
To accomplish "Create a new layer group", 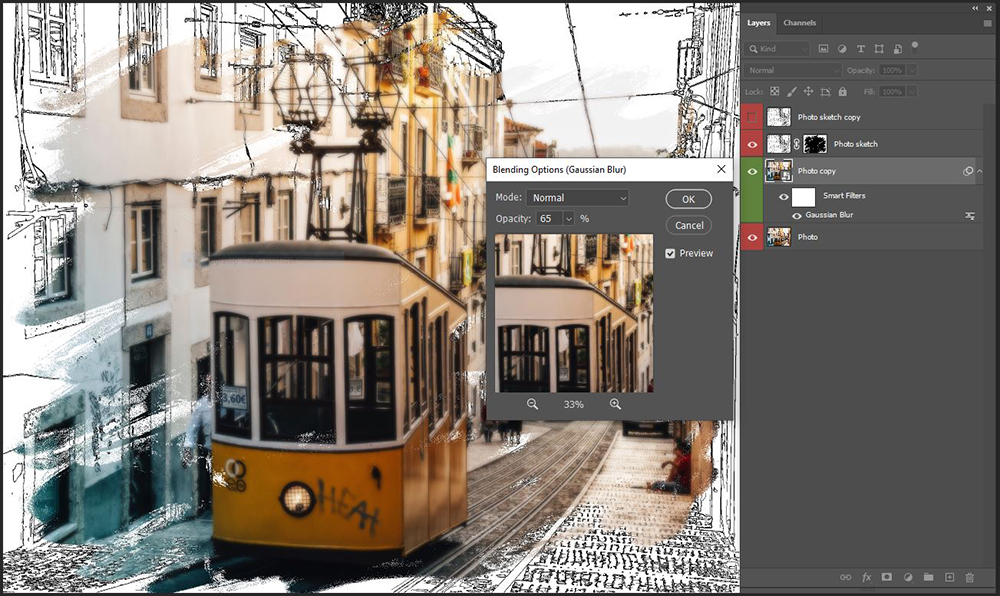I will click(x=929, y=578).
